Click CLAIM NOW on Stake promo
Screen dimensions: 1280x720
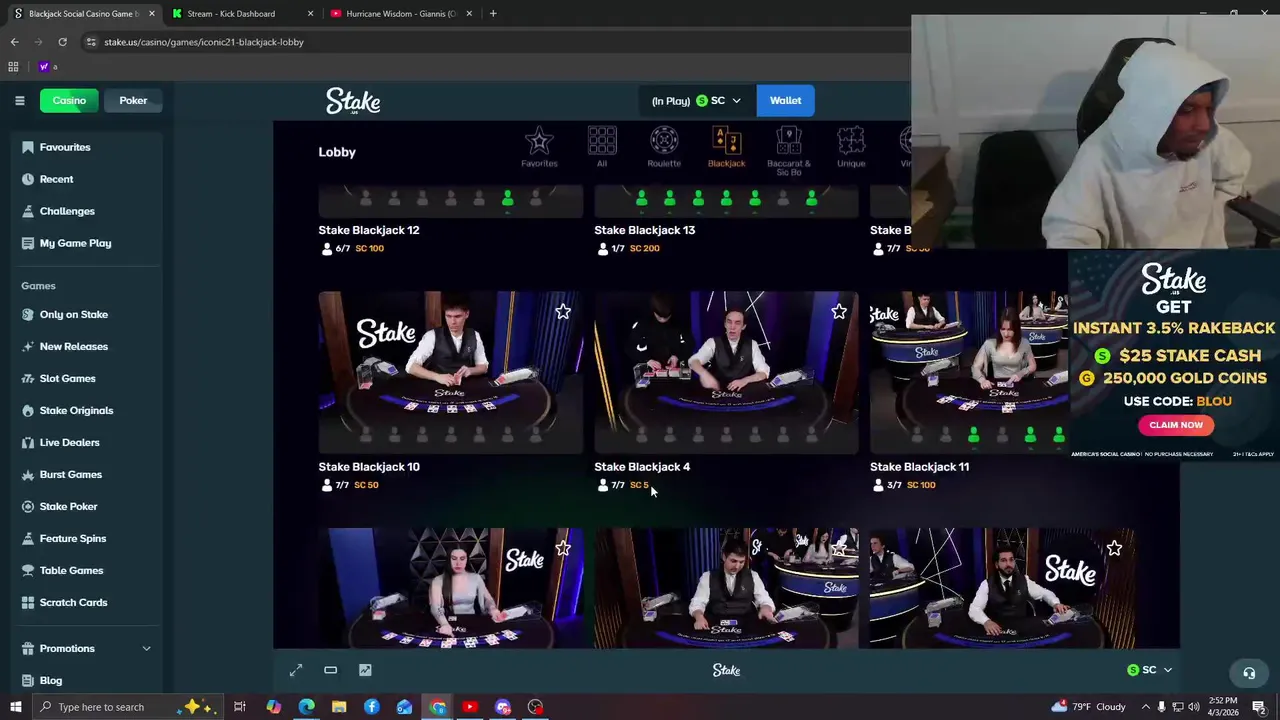pos(1176,425)
